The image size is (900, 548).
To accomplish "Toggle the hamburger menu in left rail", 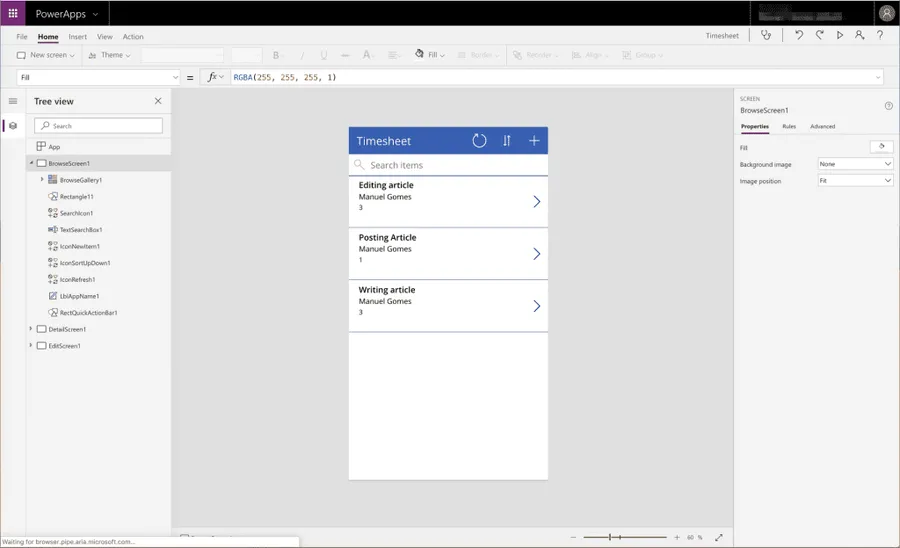I will 13,101.
